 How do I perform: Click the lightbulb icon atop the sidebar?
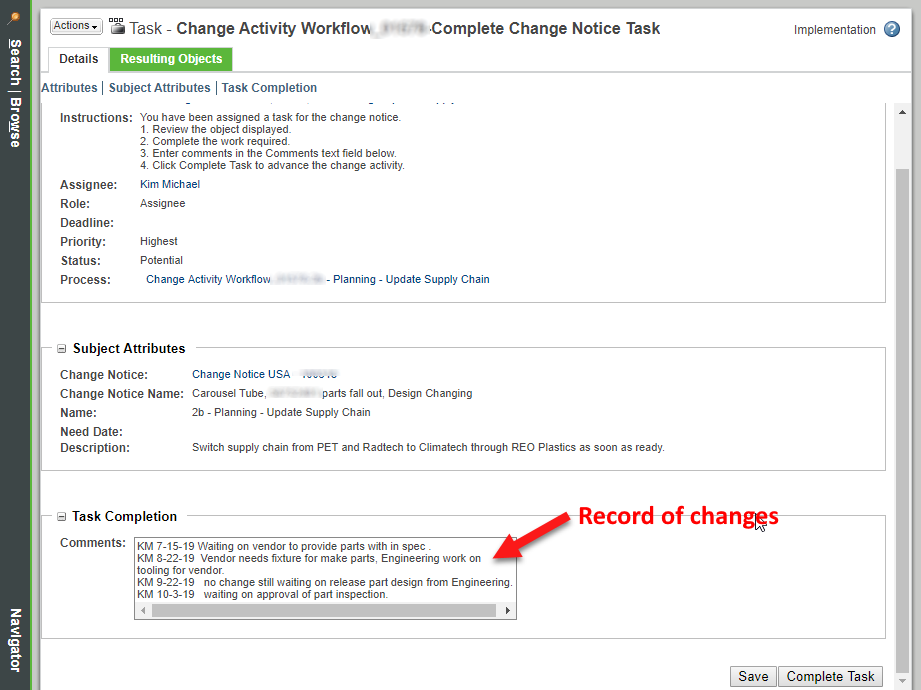[14, 17]
